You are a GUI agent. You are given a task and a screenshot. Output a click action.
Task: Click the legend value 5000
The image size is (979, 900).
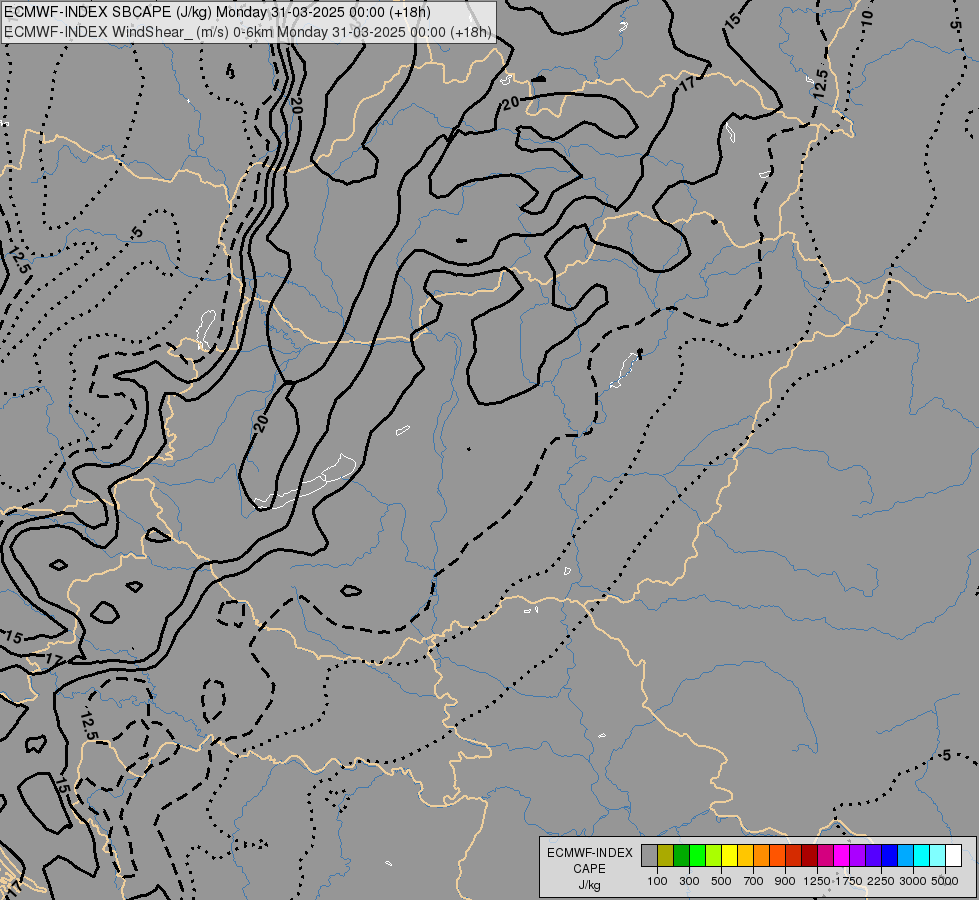tap(945, 881)
